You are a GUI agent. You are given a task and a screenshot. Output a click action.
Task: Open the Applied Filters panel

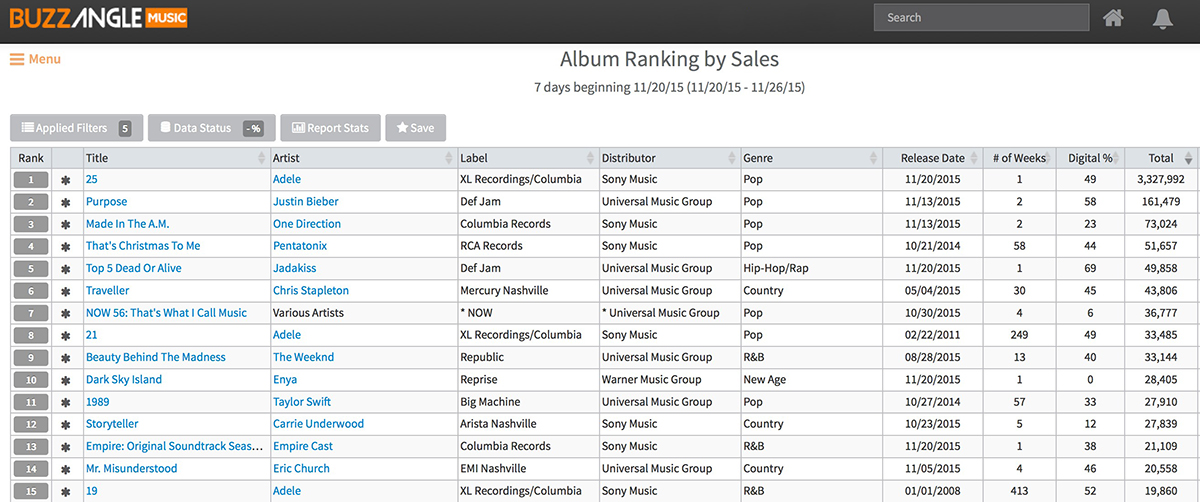77,128
